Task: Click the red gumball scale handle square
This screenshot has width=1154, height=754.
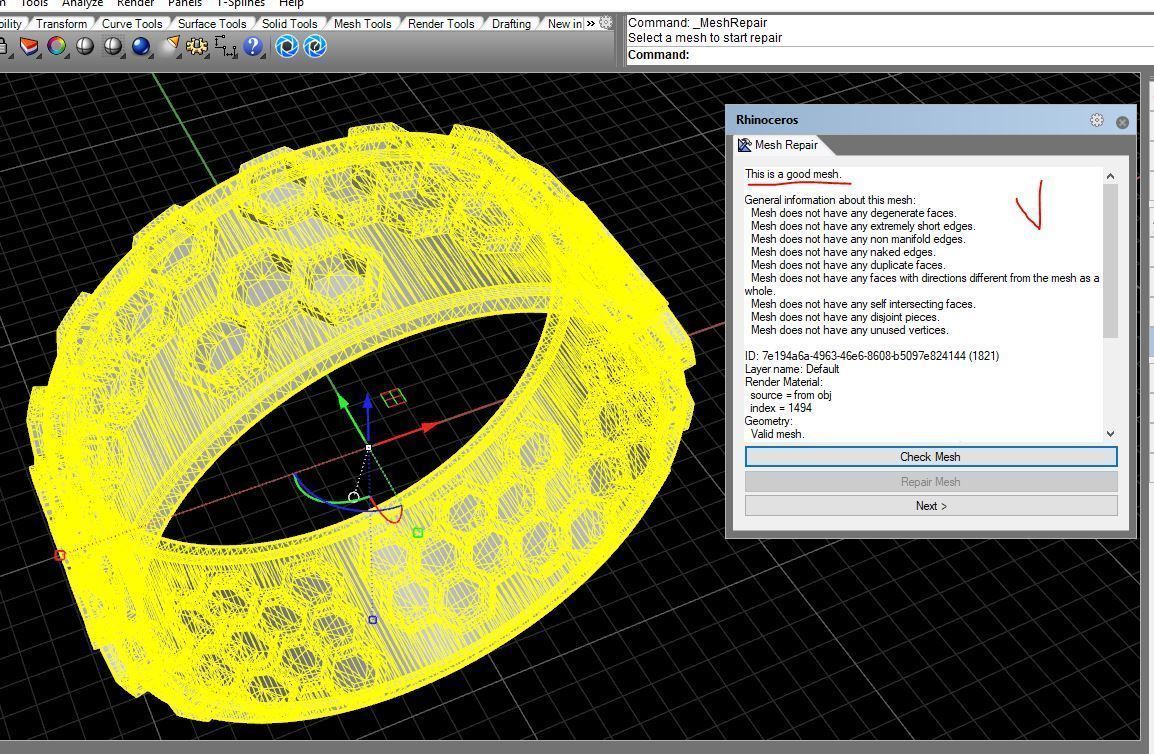Action: coord(60,555)
